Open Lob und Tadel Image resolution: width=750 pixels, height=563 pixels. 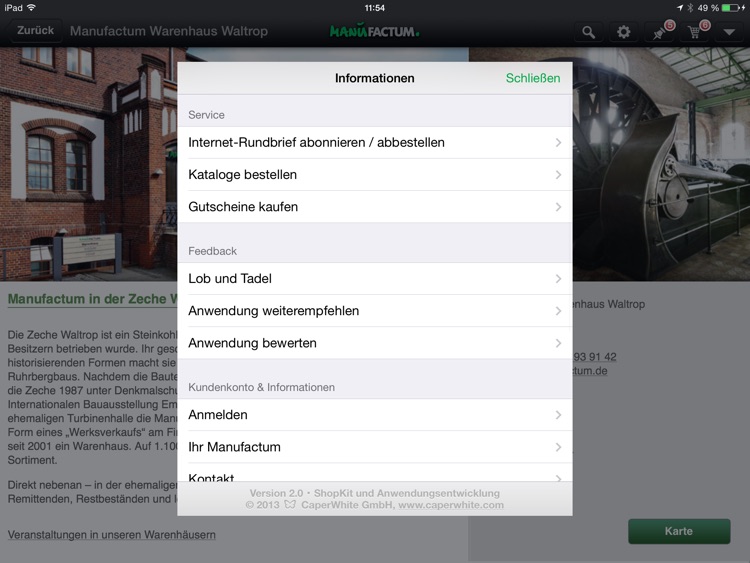point(375,278)
